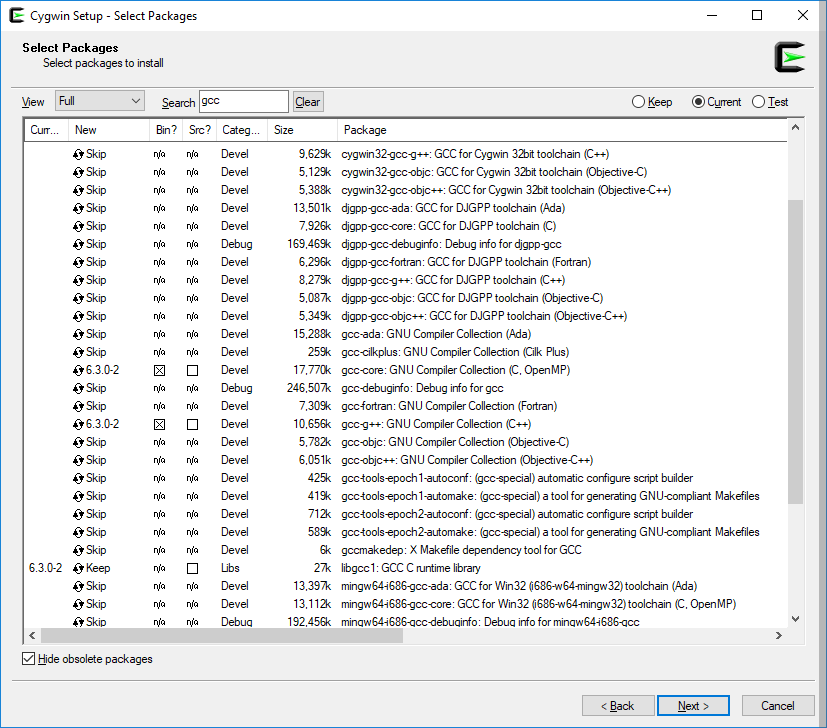Click cycle icon for gcc-g++ 6.3.0-2

pyautogui.click(x=78, y=424)
